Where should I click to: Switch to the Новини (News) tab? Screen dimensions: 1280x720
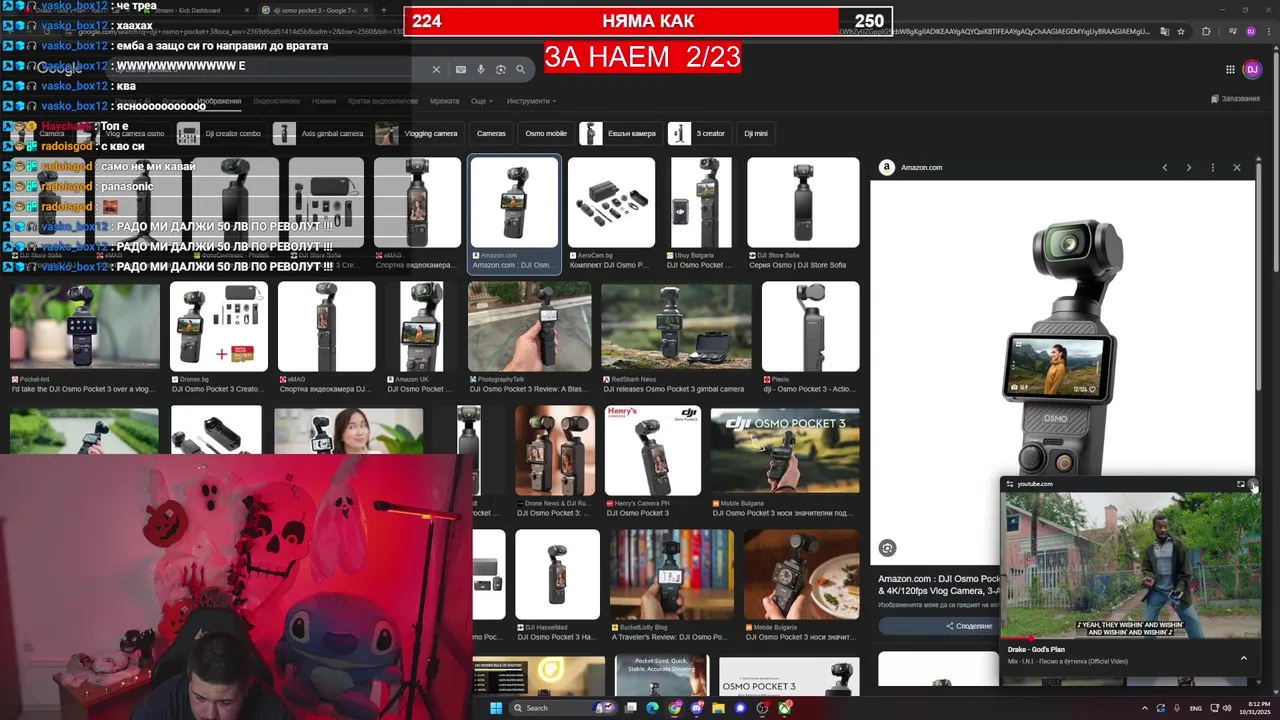click(324, 101)
